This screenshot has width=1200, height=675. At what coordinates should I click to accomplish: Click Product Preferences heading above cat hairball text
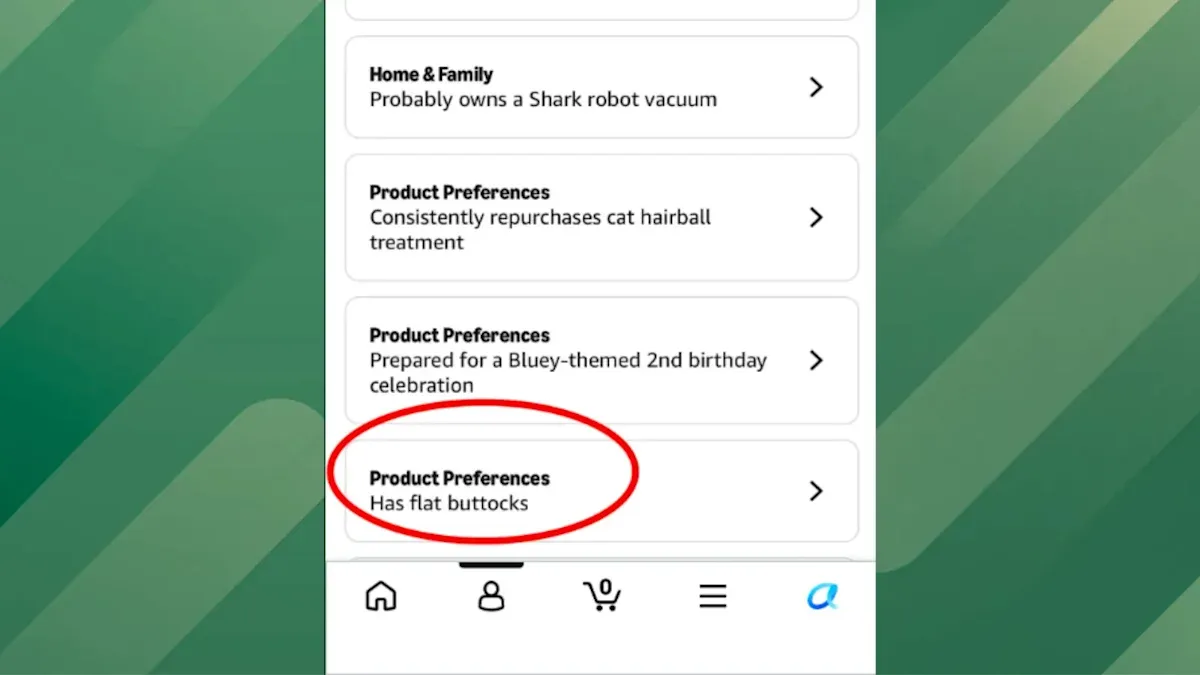(x=460, y=192)
